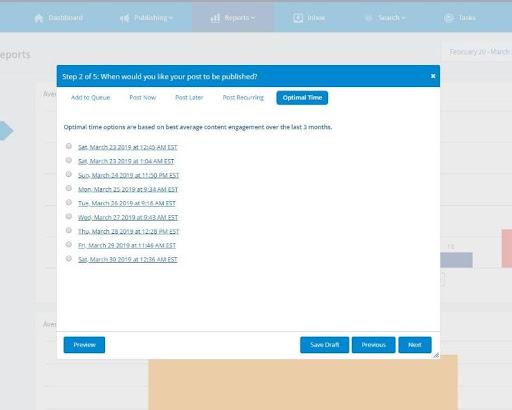Click the Dashboard home icon
Viewport: 512px width, 410px height.
(x=39, y=18)
